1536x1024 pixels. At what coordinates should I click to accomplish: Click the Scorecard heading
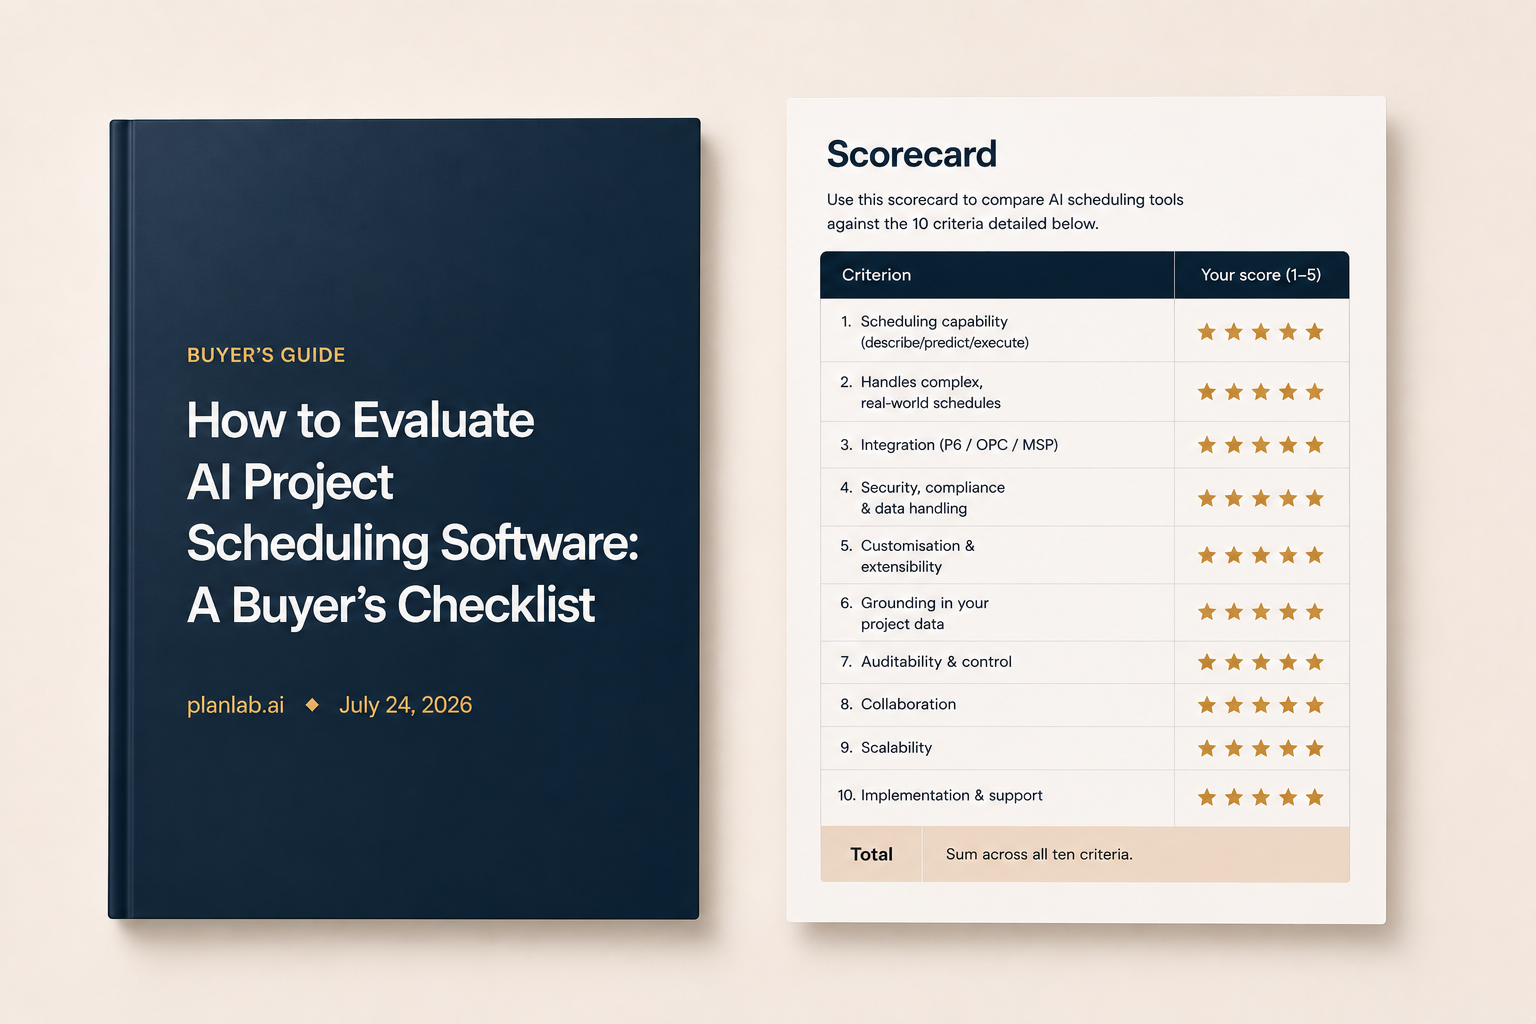point(911,154)
